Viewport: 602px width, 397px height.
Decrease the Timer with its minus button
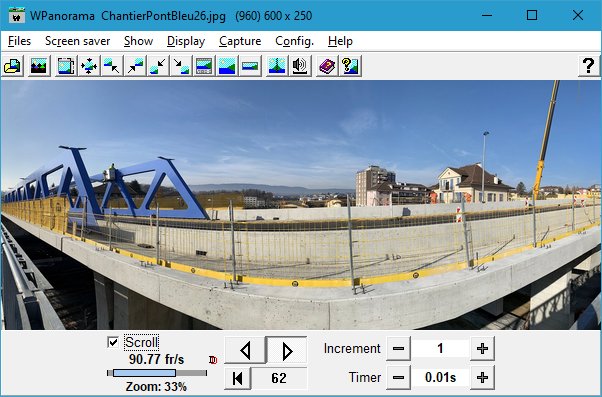click(399, 377)
